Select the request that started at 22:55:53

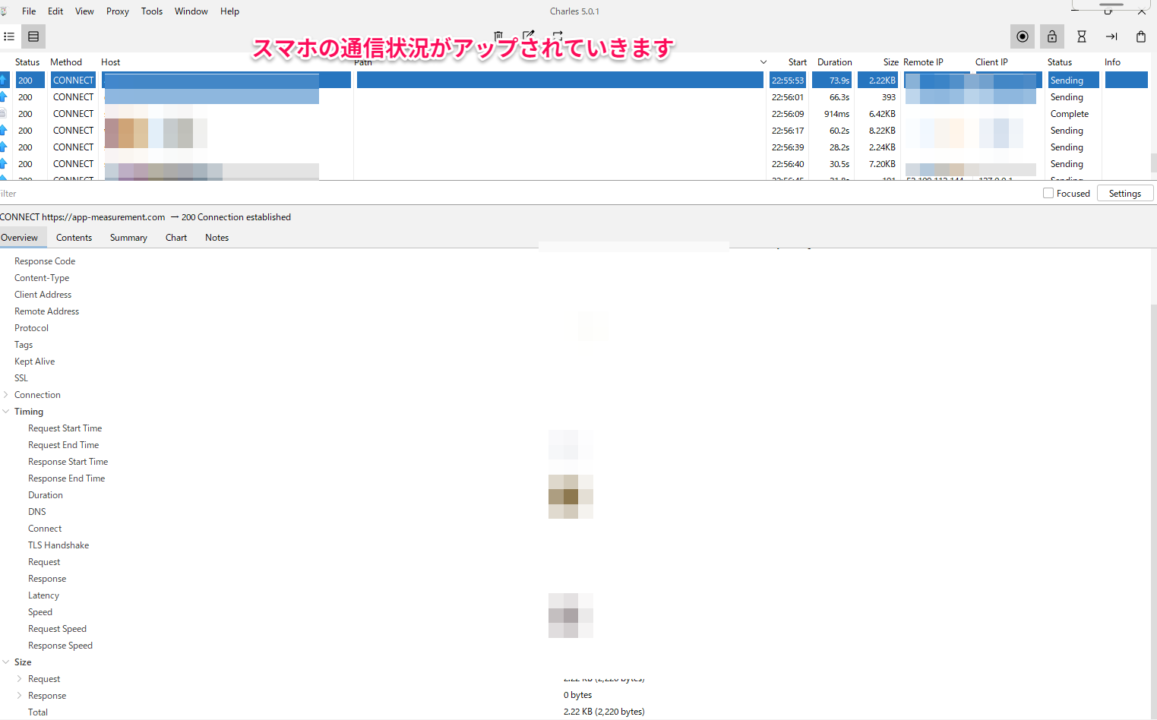click(574, 80)
